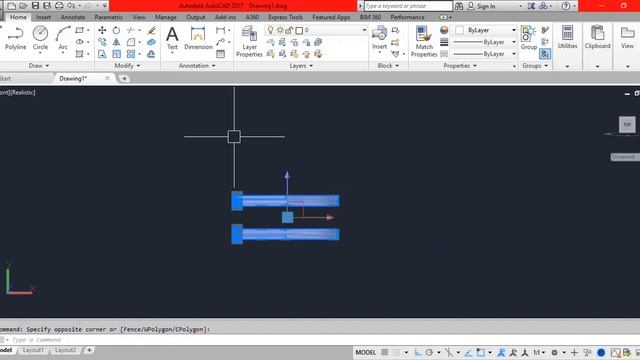Viewport: 640px width, 360px height.
Task: Switch to Layout1 tab
Action: 33,350
